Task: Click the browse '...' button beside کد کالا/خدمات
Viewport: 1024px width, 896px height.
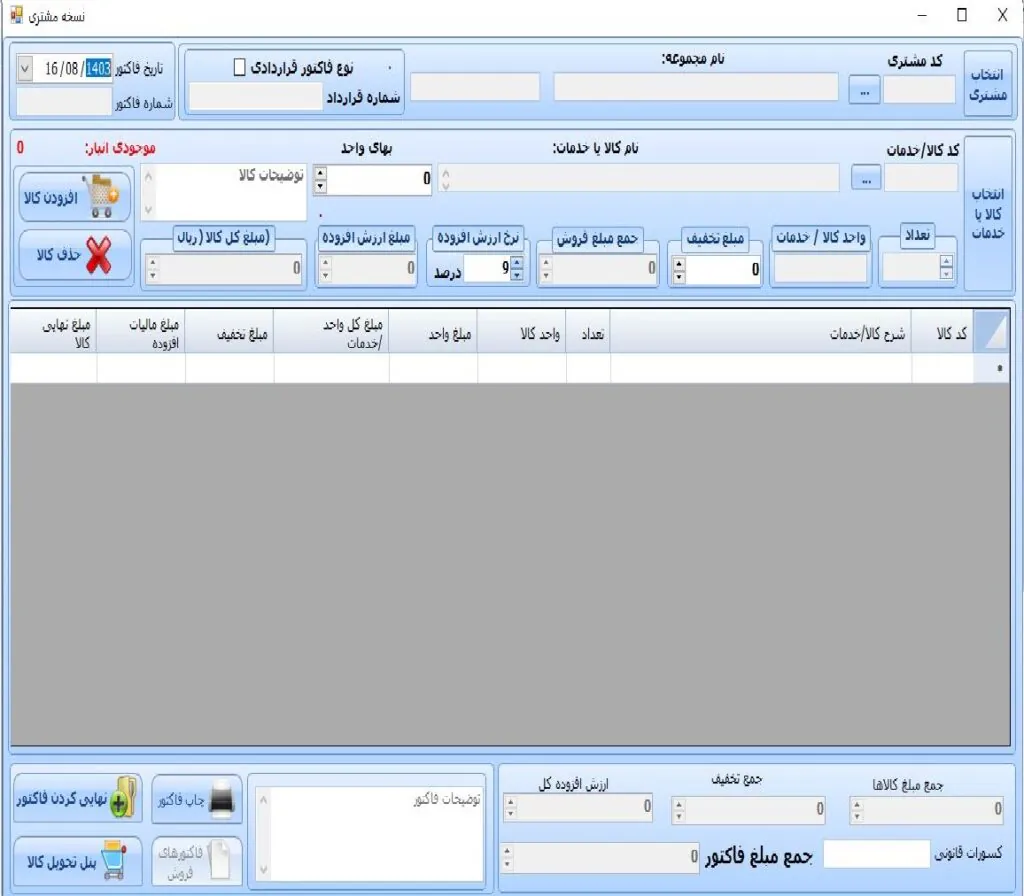Action: (x=866, y=178)
